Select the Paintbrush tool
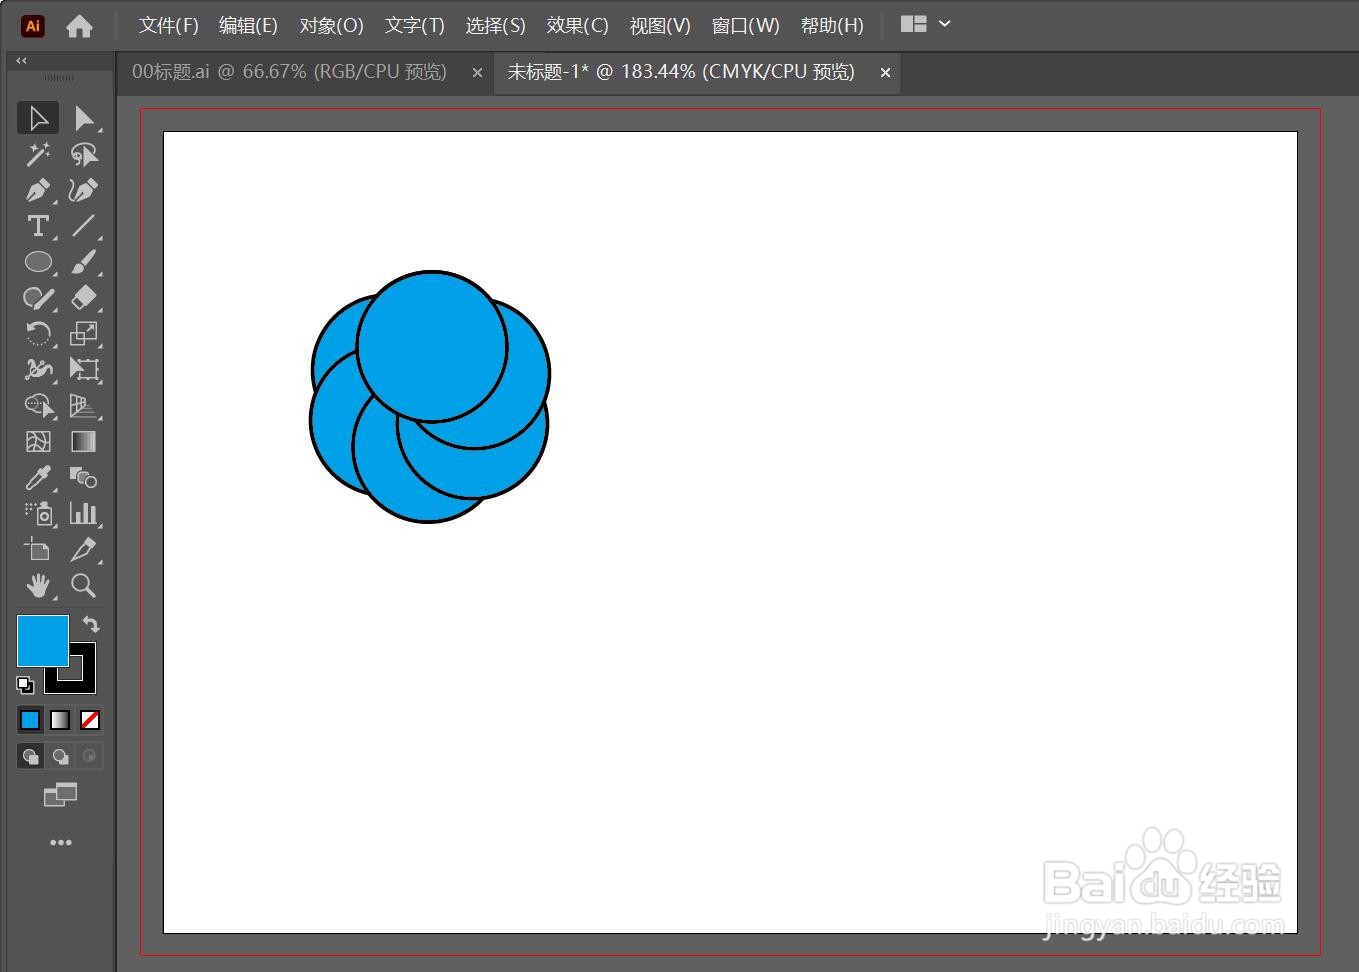 pos(84,262)
